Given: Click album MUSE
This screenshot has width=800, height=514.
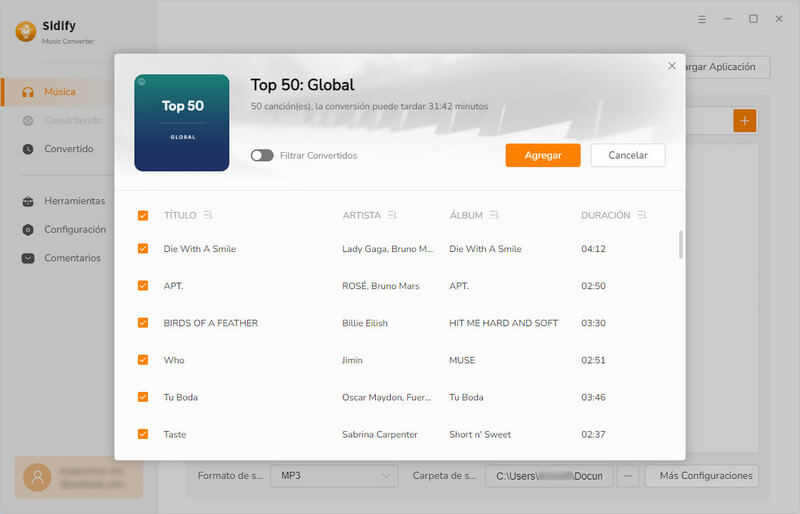Looking at the screenshot, I should [462, 360].
